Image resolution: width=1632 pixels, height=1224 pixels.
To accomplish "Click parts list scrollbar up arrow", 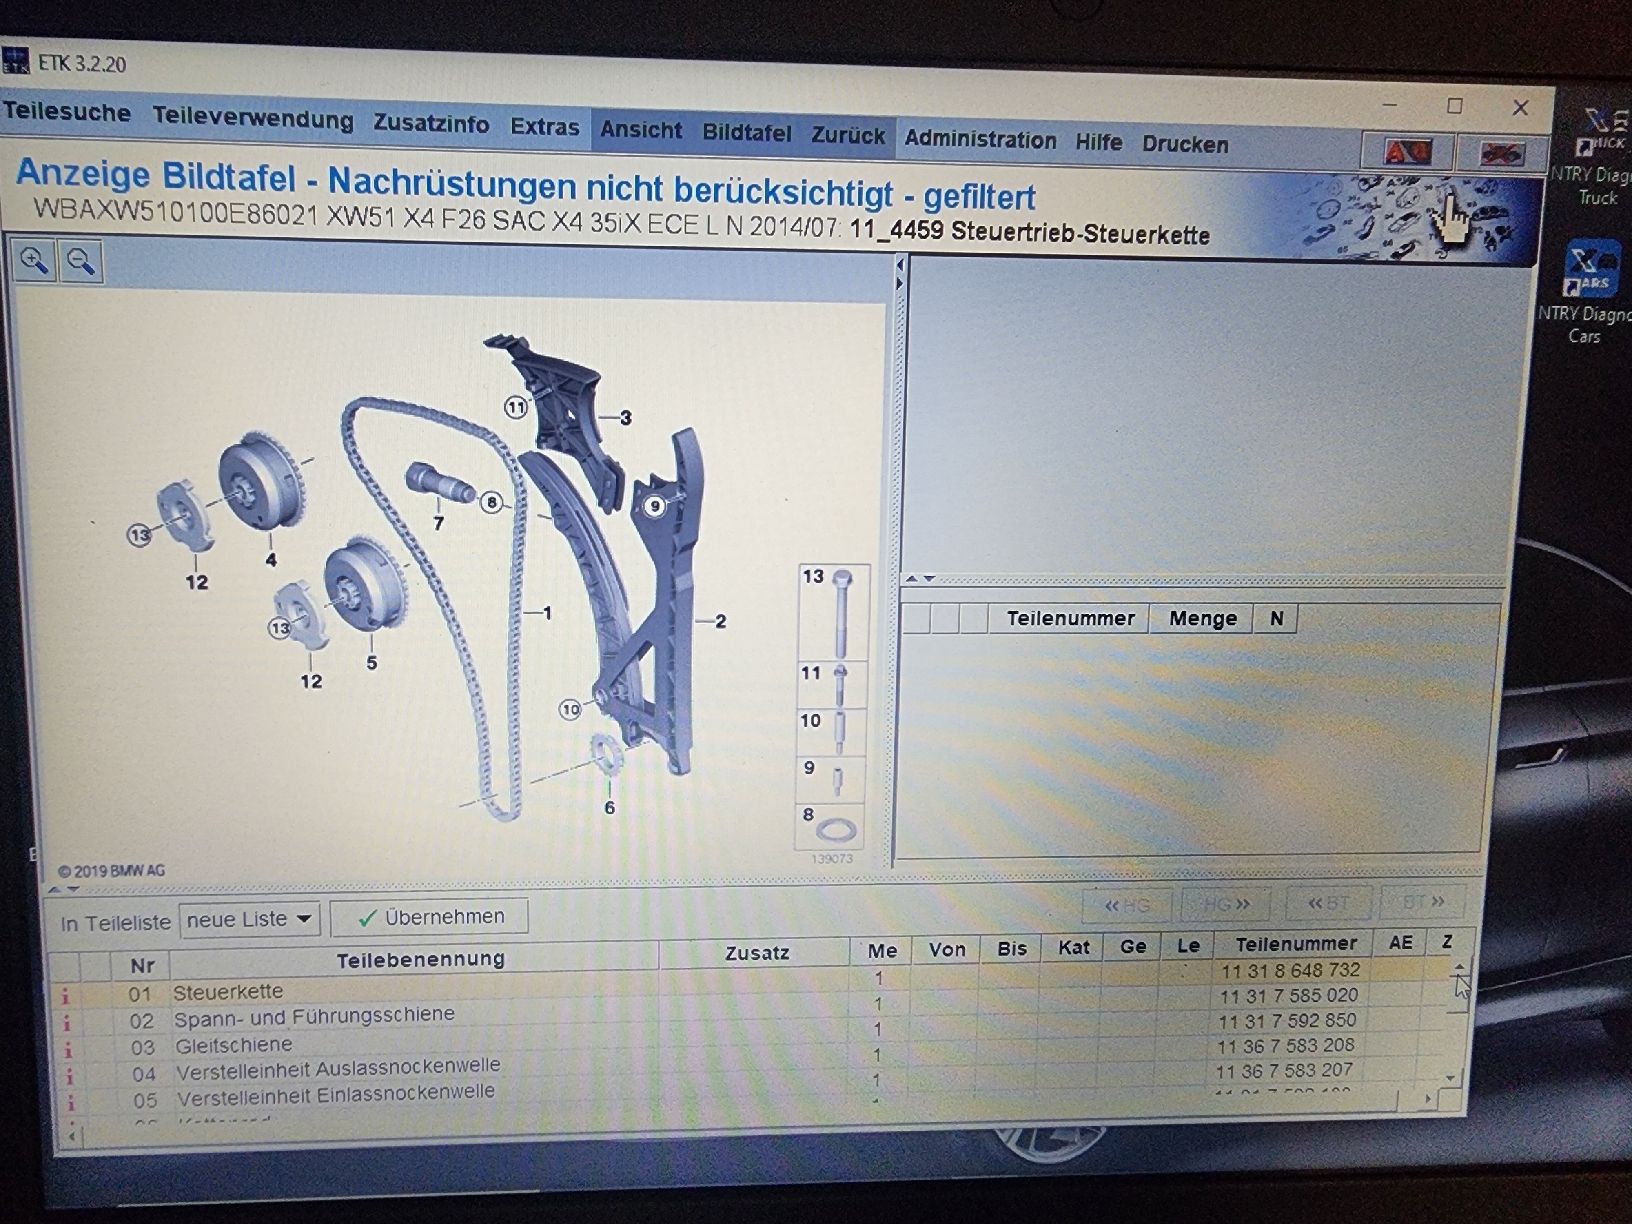I will (x=1459, y=967).
